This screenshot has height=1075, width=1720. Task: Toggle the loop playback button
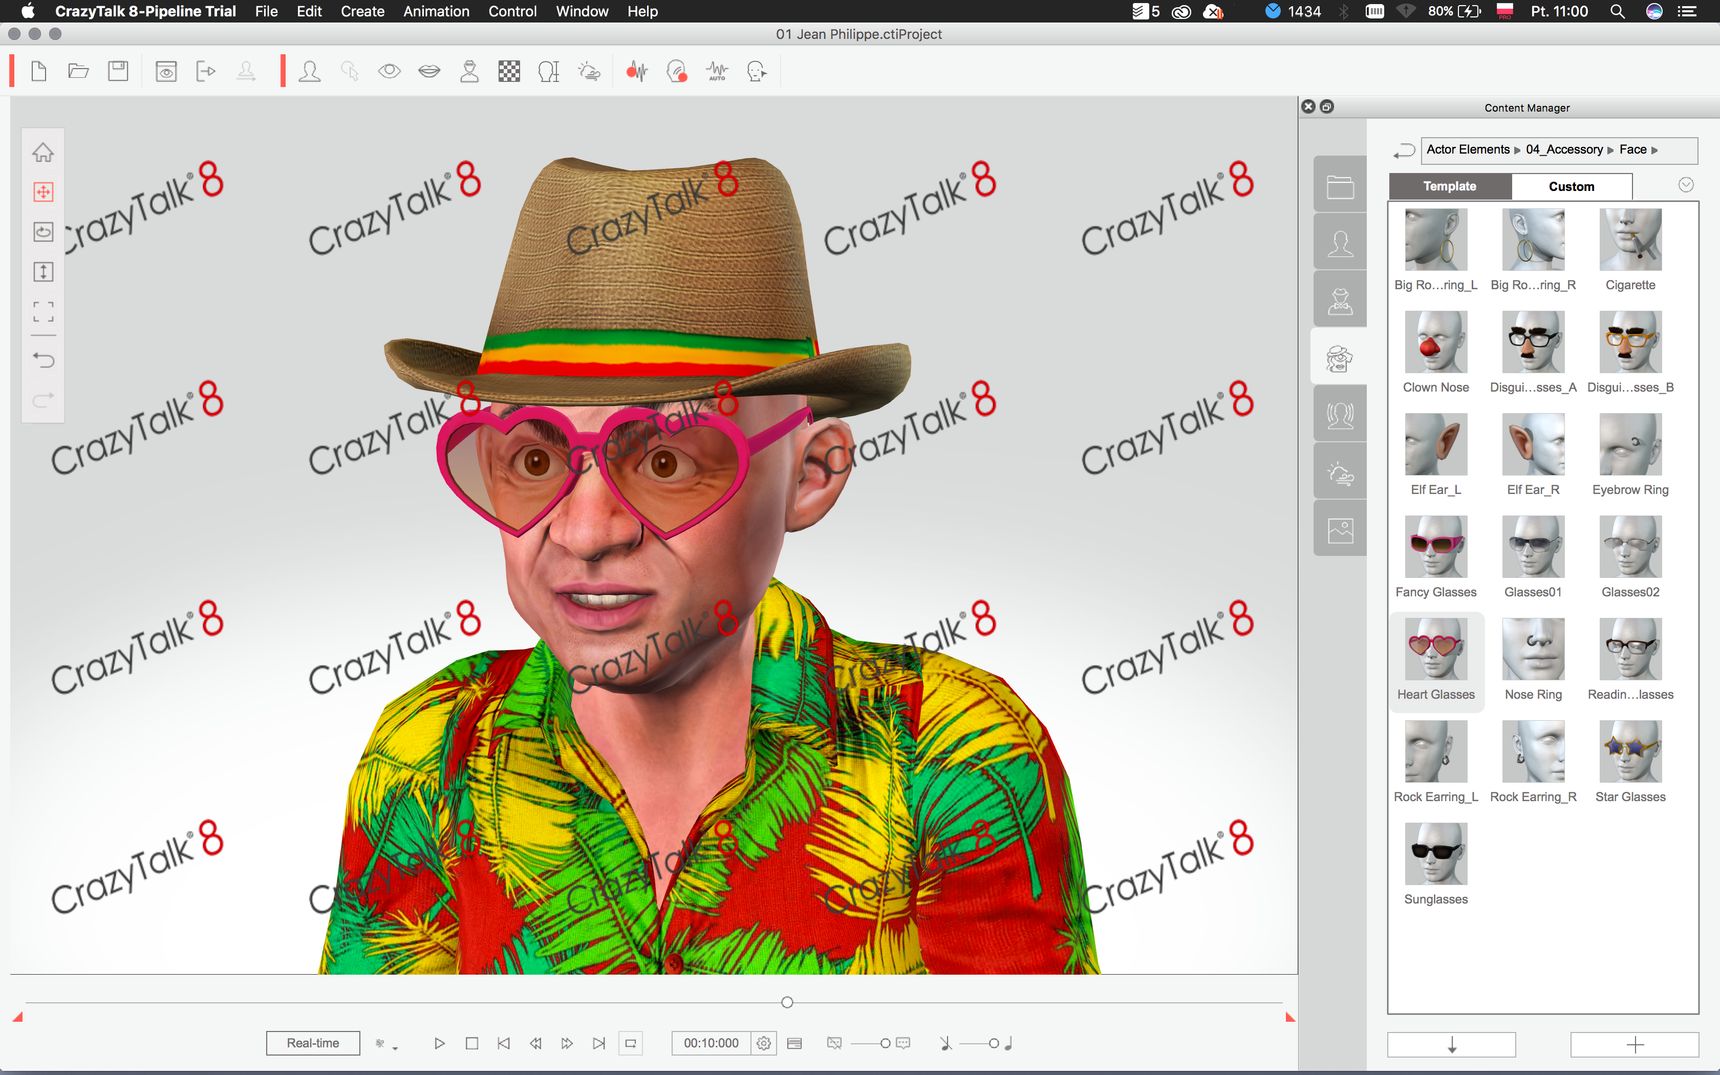(630, 1043)
